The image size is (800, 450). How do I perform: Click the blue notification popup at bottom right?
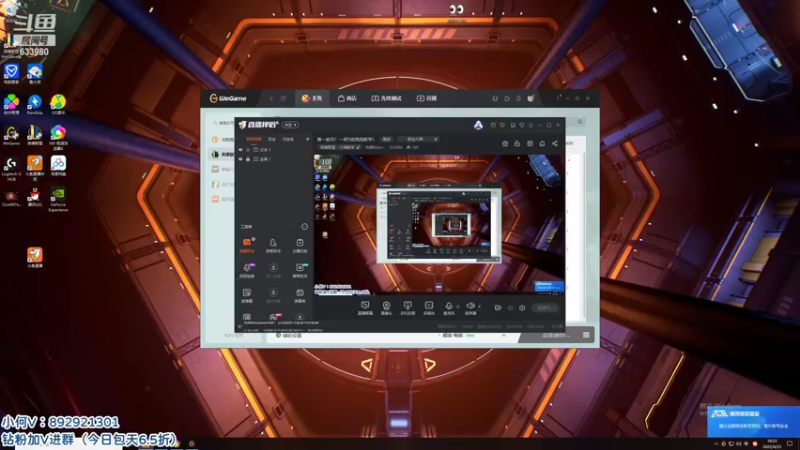point(753,421)
